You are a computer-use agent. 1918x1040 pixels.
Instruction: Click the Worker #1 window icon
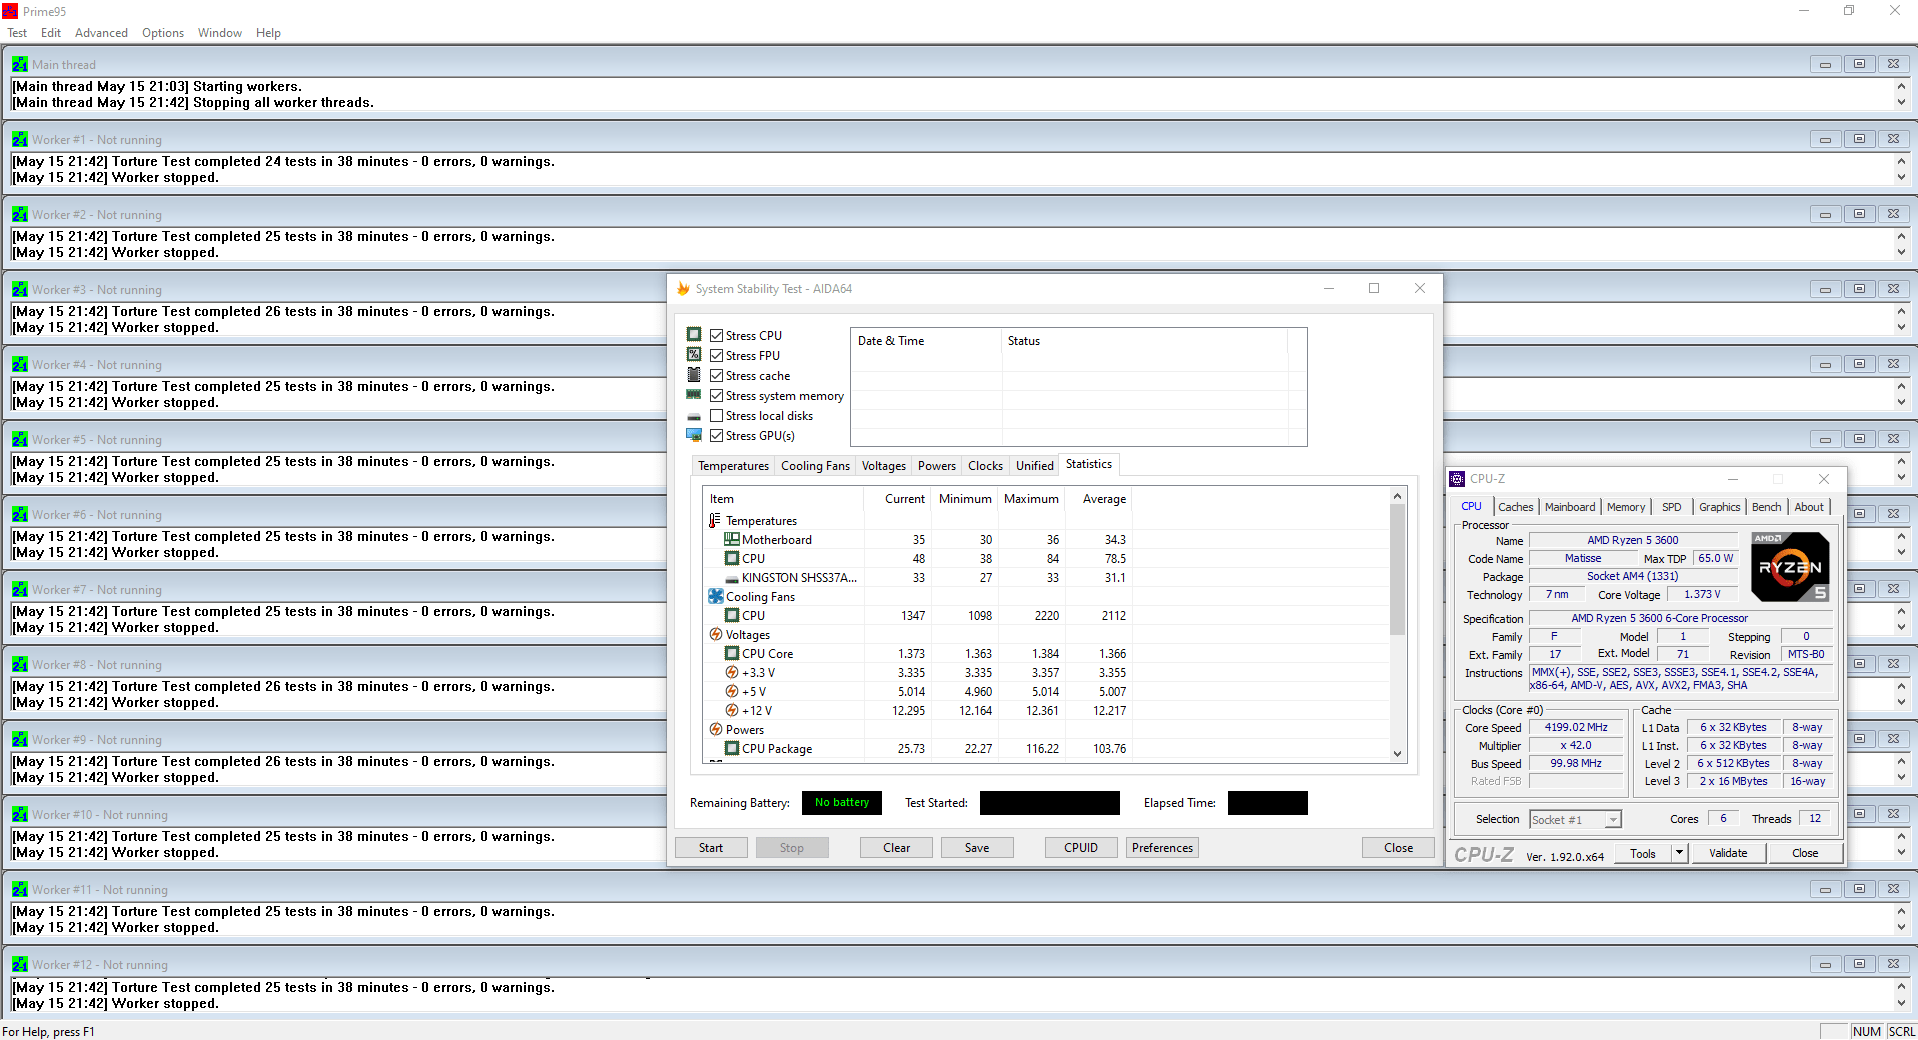click(x=20, y=139)
